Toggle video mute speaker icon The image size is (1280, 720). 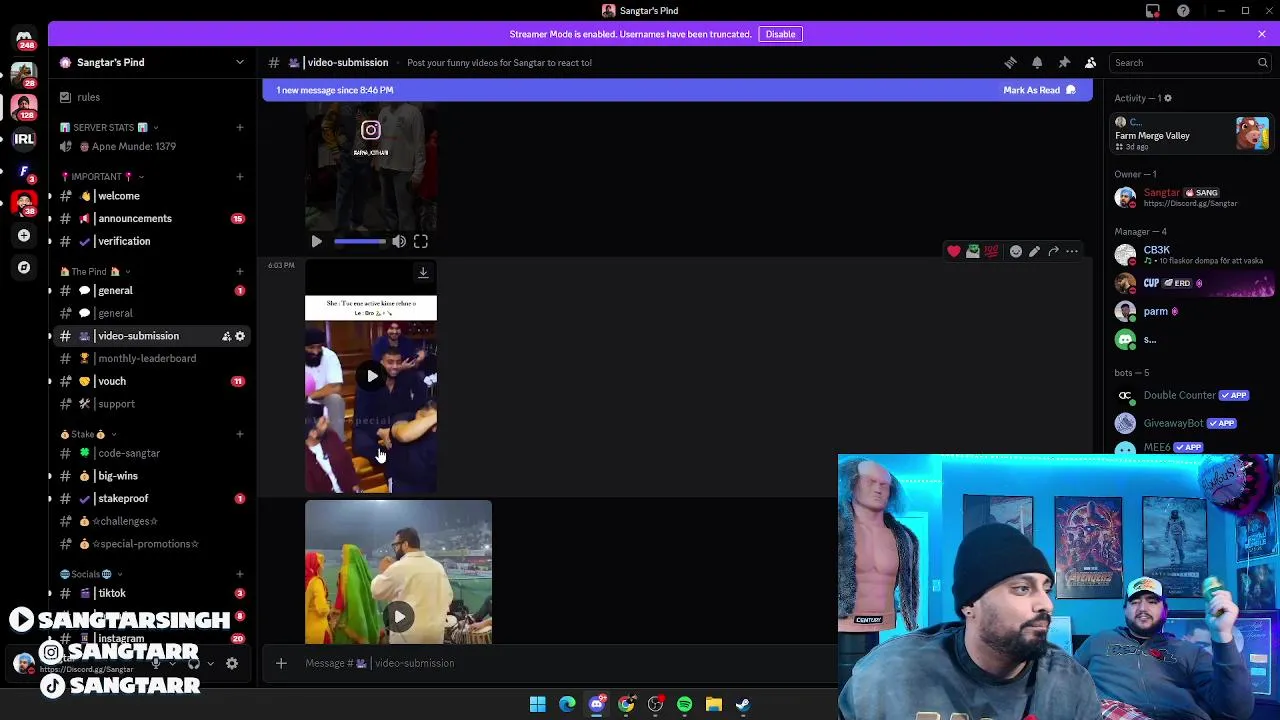click(399, 241)
